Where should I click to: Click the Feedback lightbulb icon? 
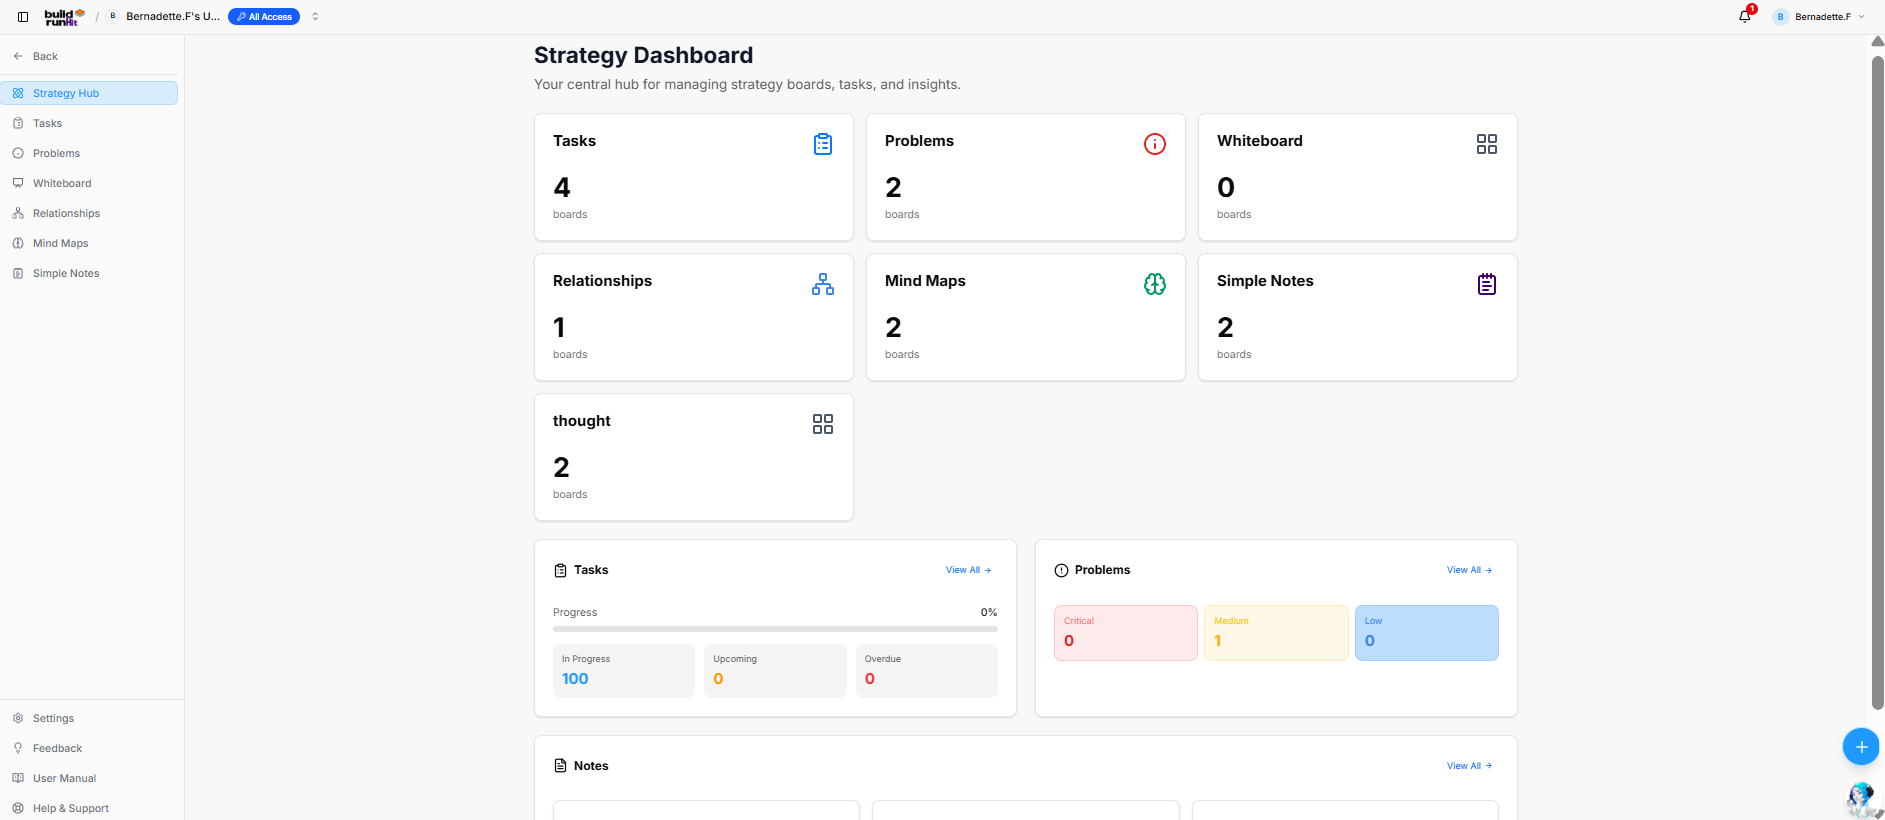[x=18, y=748]
